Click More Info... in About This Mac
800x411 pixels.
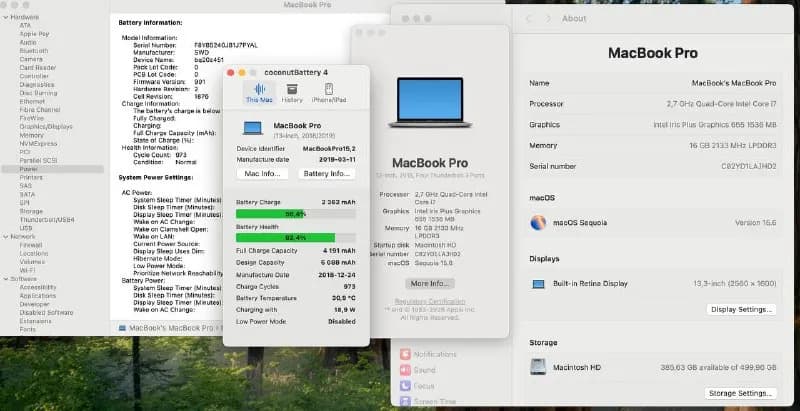point(430,284)
